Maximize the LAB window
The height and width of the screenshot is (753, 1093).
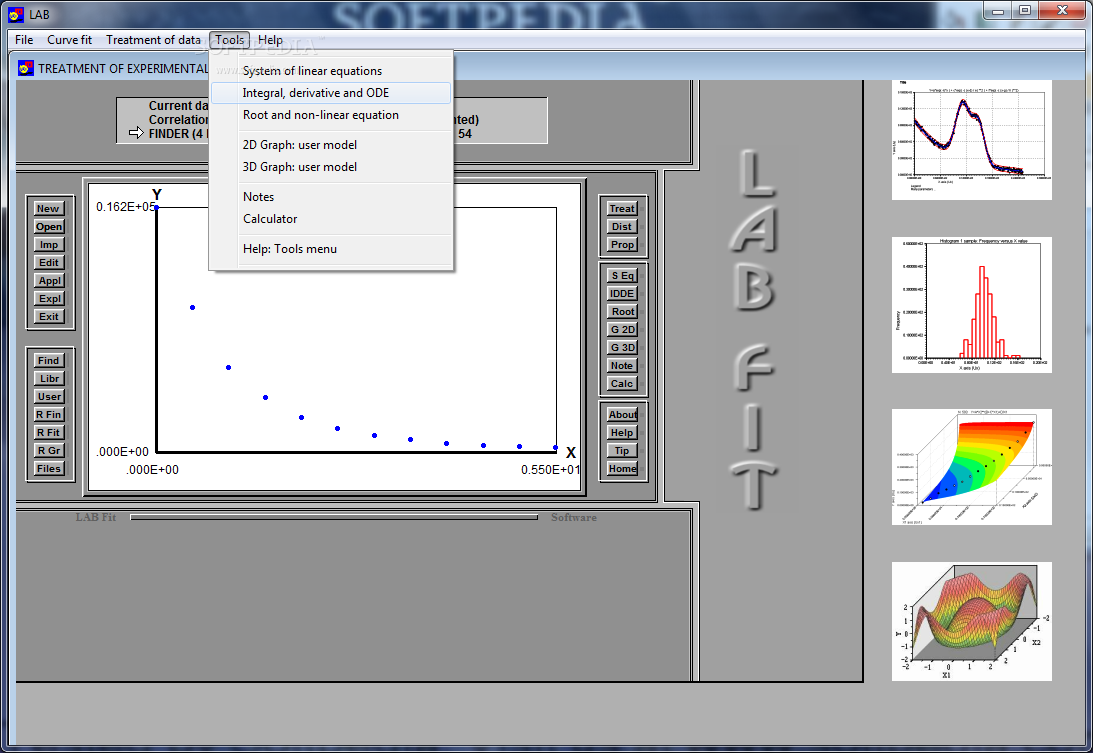(1025, 10)
